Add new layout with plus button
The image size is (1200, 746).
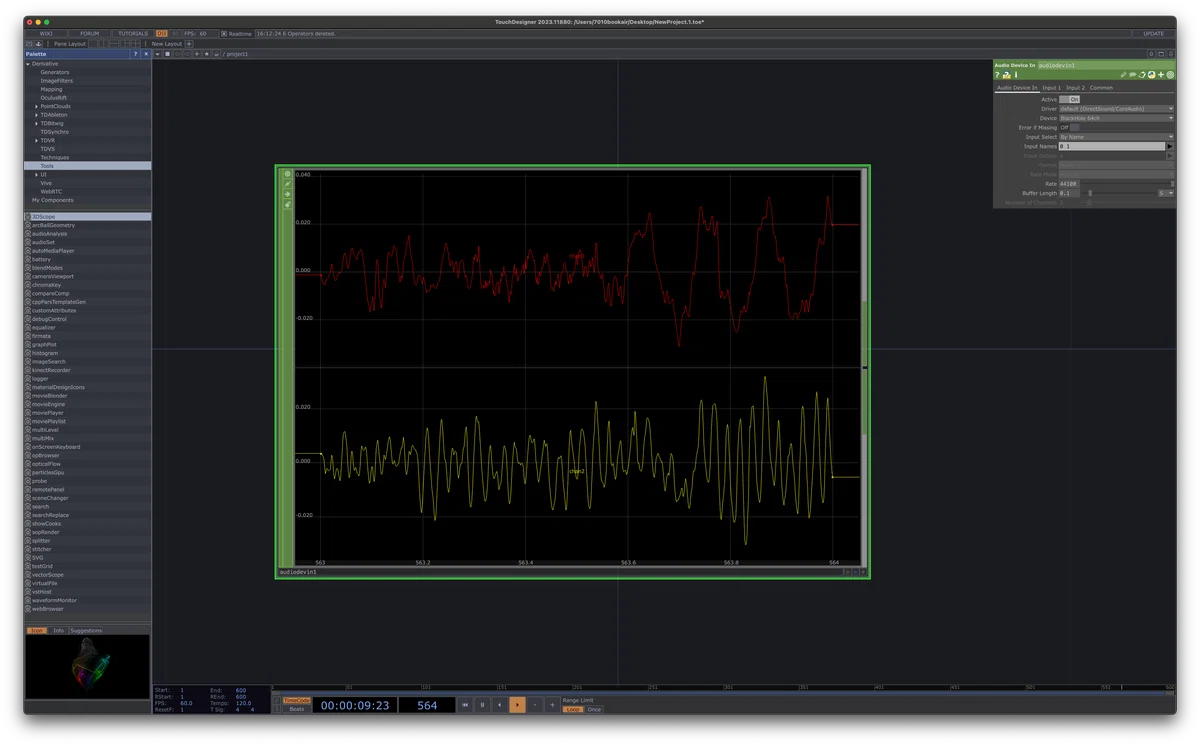coord(189,44)
